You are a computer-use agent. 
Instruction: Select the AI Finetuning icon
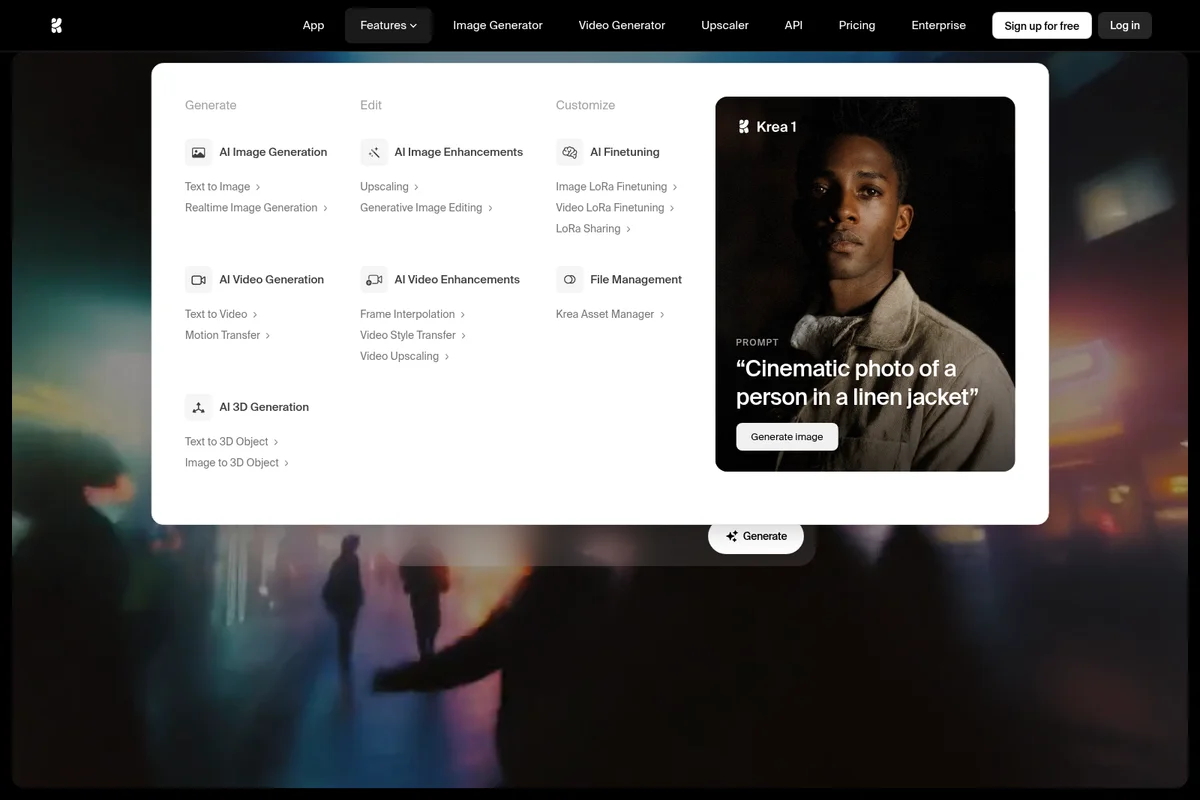[569, 151]
